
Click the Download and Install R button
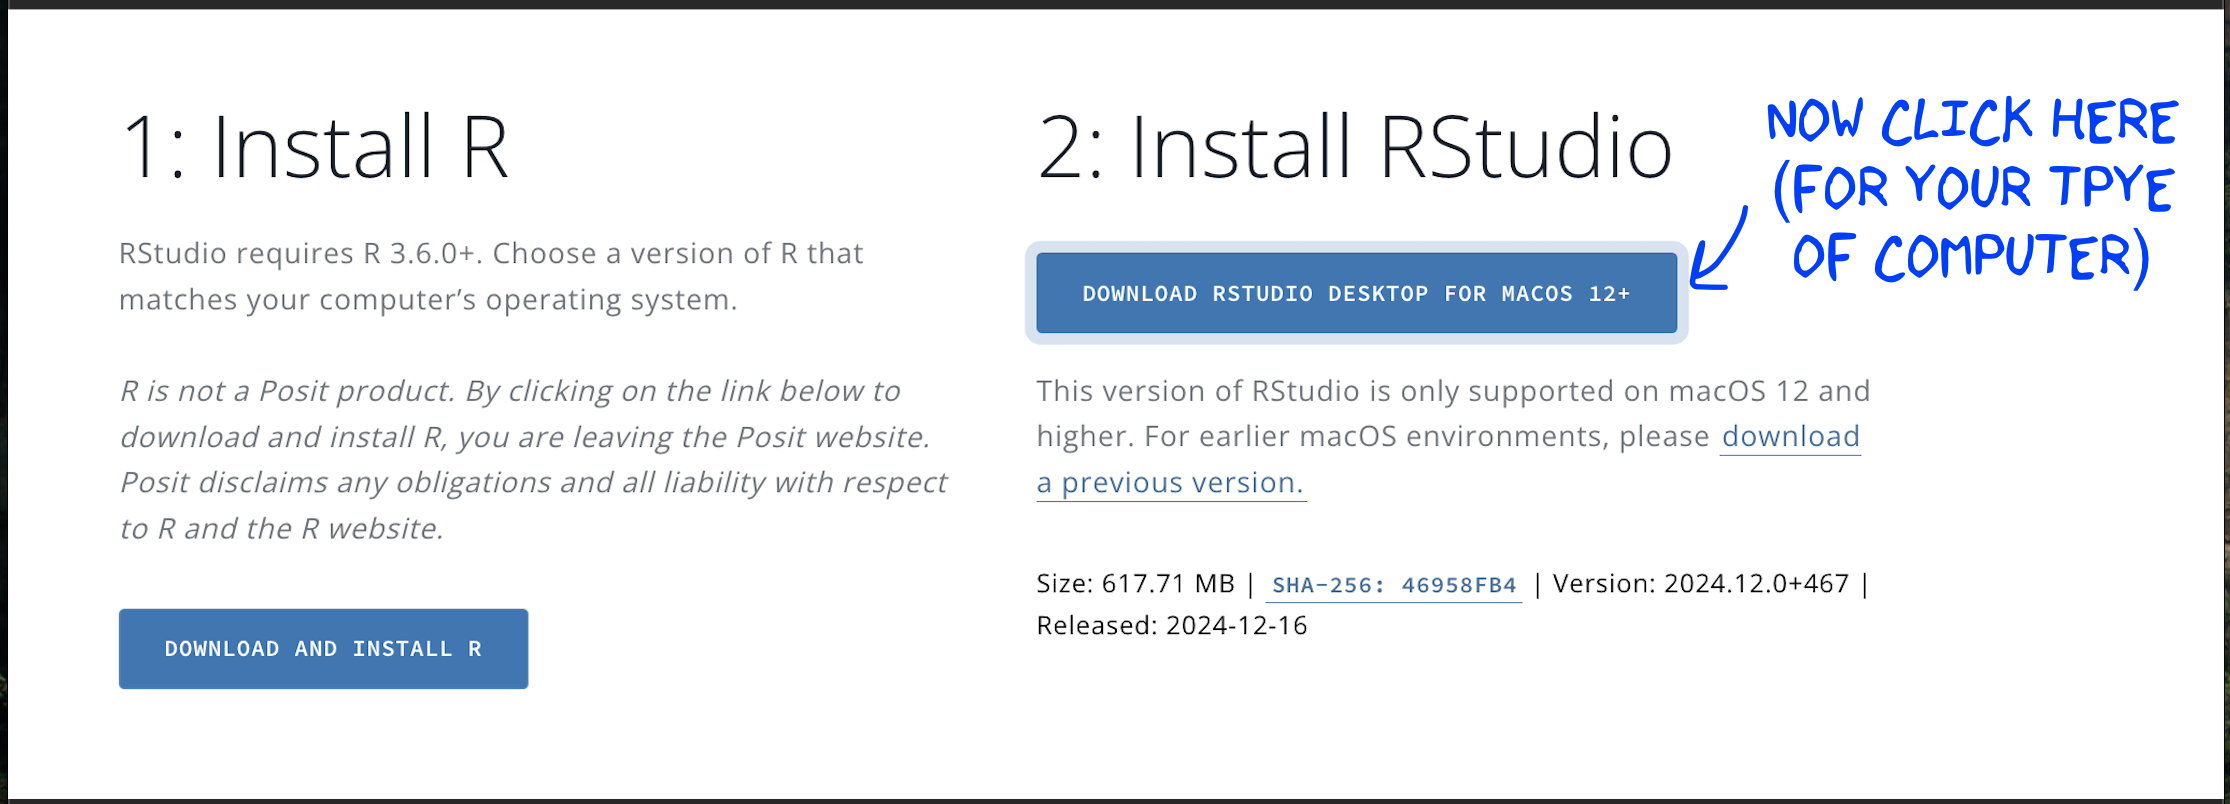tap(323, 649)
